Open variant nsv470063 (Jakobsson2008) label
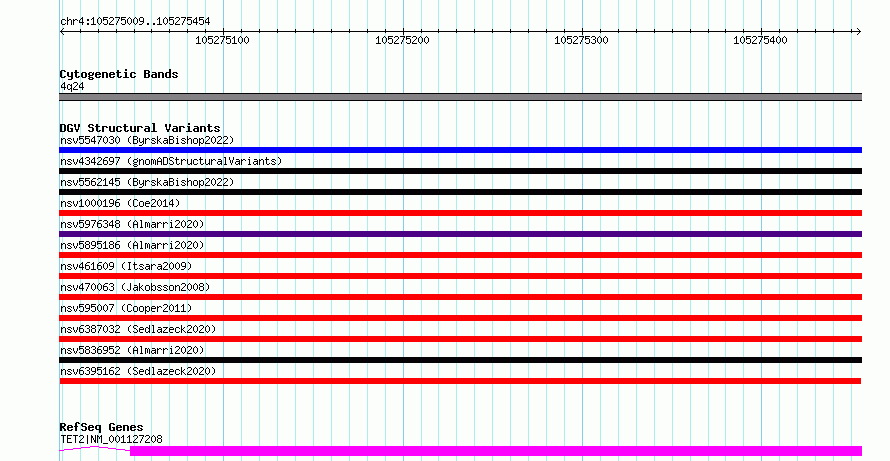The width and height of the screenshot is (890, 461). pyautogui.click(x=135, y=287)
